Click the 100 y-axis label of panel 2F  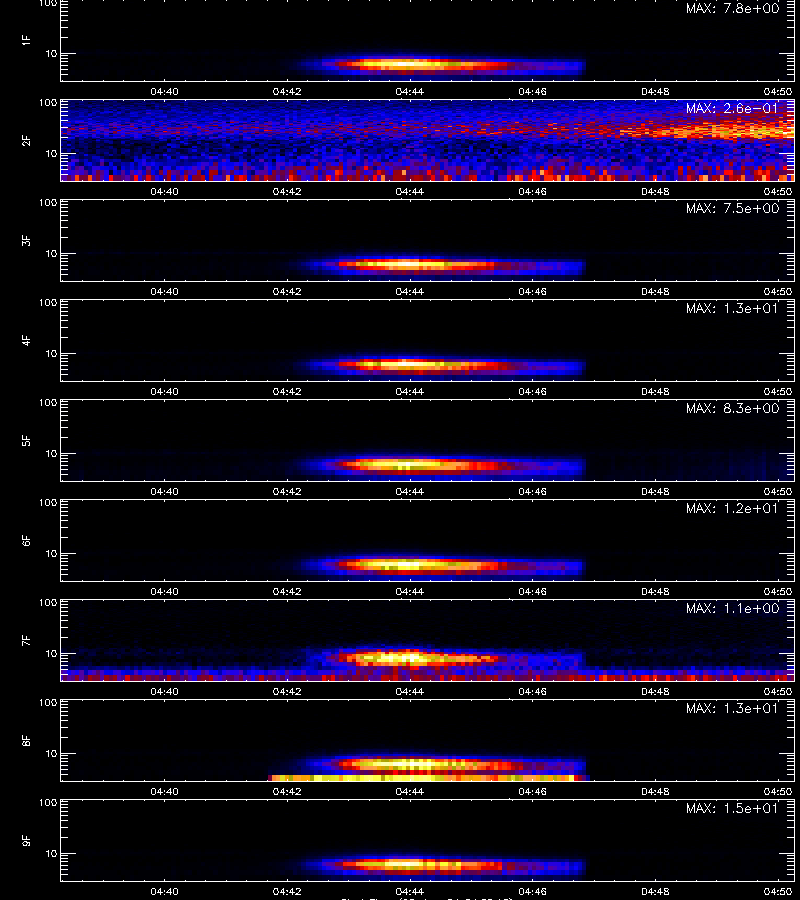[x=48, y=103]
